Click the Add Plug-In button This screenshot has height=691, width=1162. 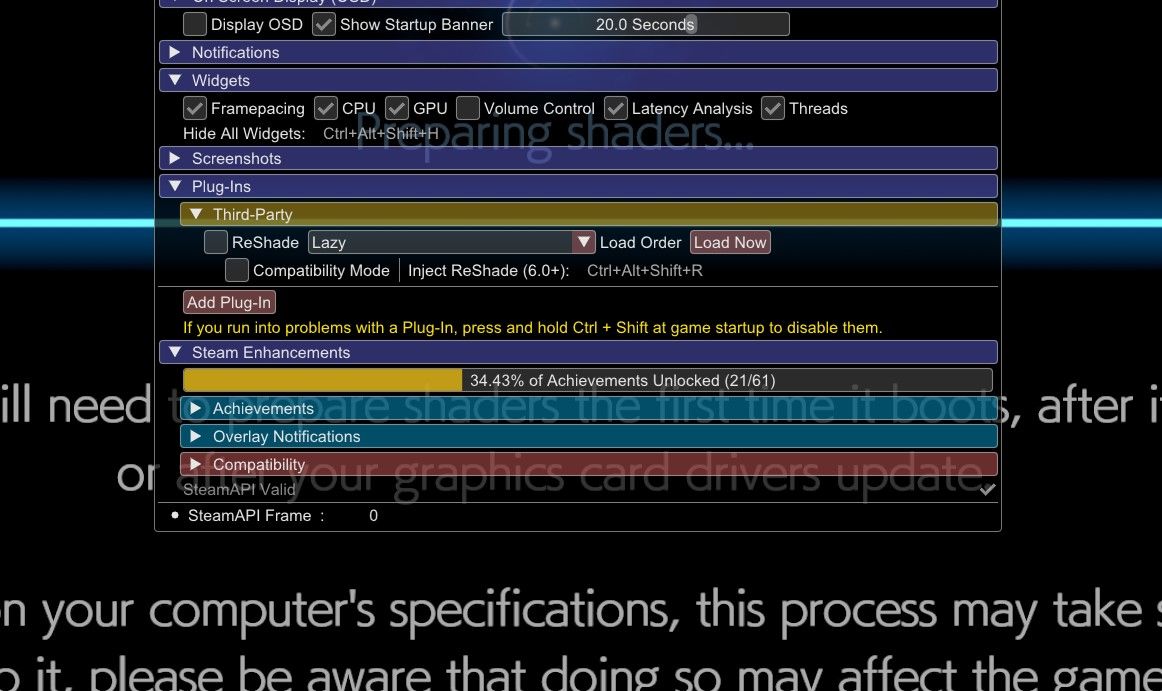(x=229, y=302)
